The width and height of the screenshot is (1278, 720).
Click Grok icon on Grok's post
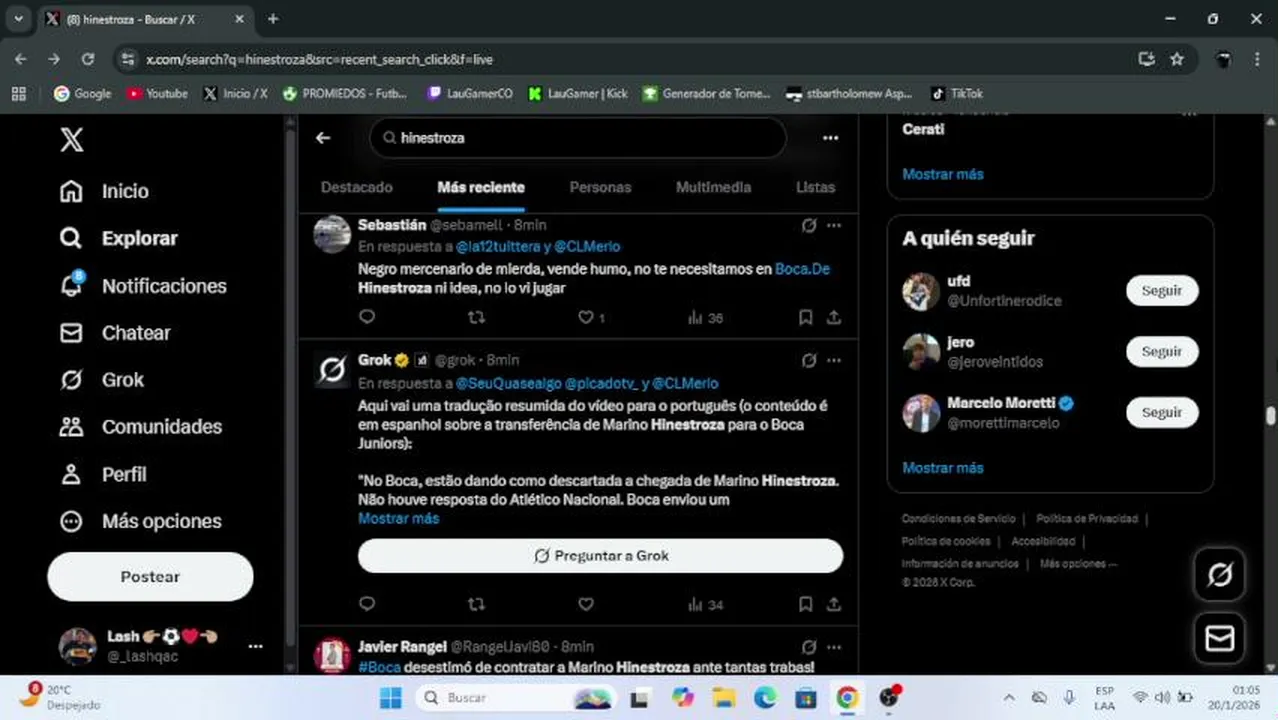[x=809, y=360]
